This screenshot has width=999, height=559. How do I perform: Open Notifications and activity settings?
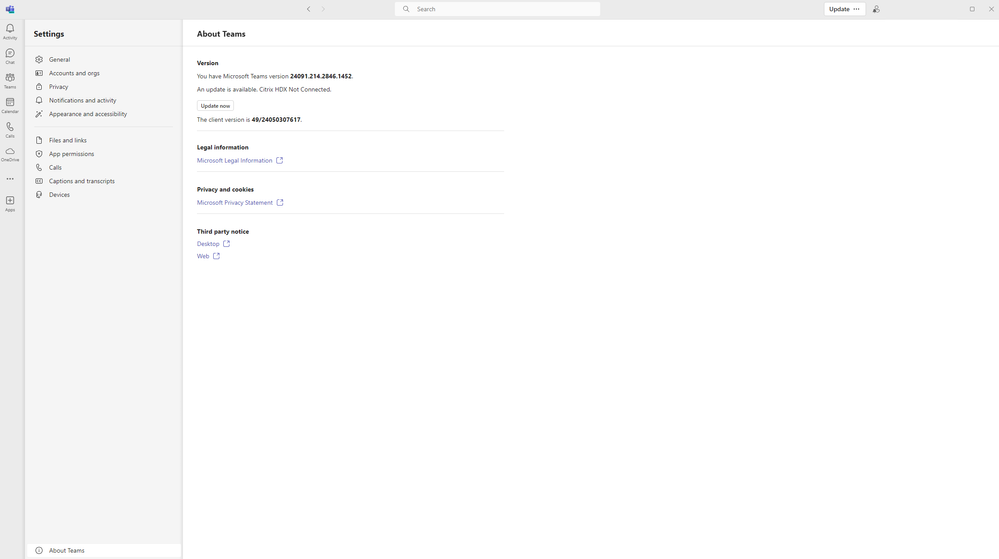[103, 100]
